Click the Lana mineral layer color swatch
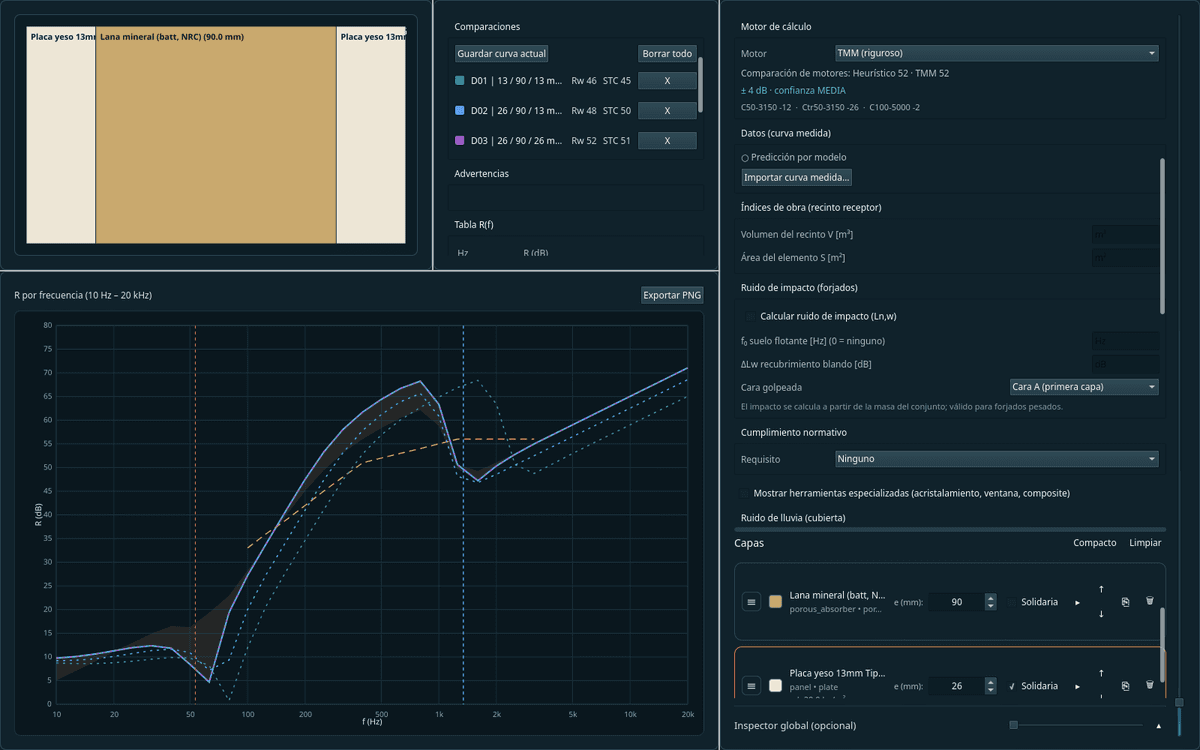Viewport: 1200px width, 750px height. coord(775,602)
